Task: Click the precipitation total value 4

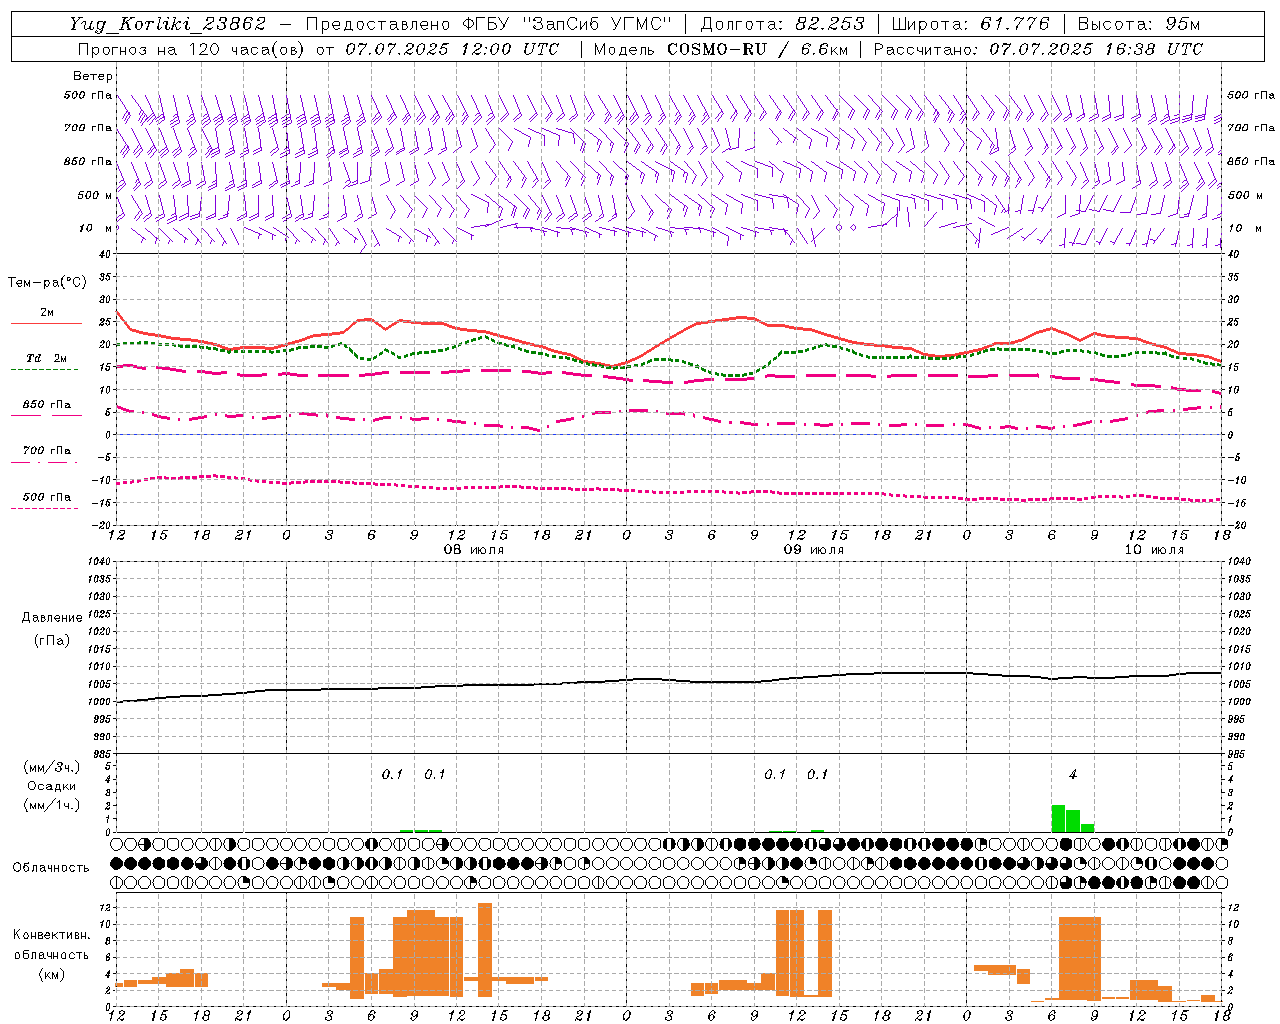Action: tap(1072, 774)
